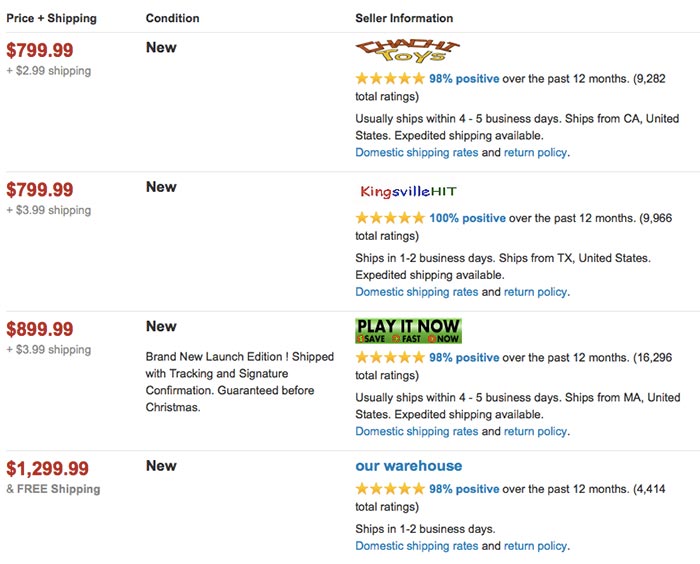The height and width of the screenshot is (564, 700).
Task: Click the star rating for Play It Now
Action: [390, 357]
